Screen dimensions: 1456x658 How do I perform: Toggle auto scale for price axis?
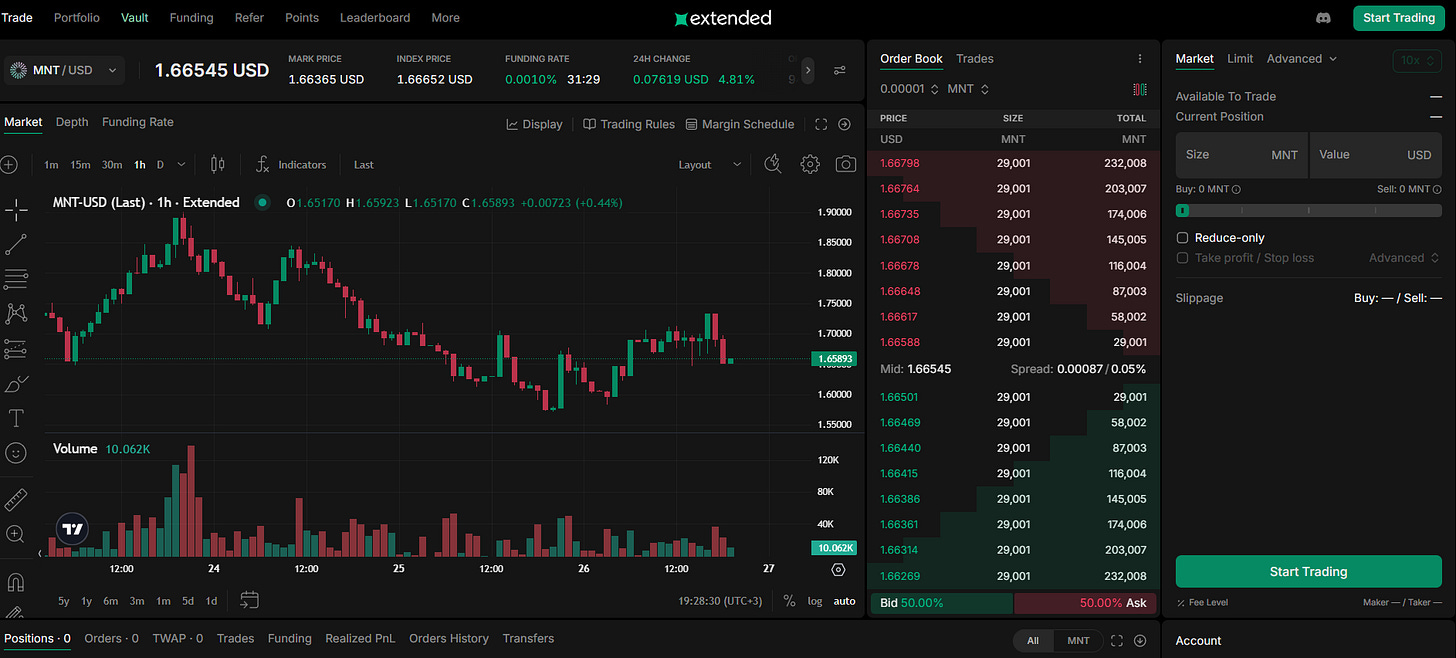pyautogui.click(x=845, y=601)
